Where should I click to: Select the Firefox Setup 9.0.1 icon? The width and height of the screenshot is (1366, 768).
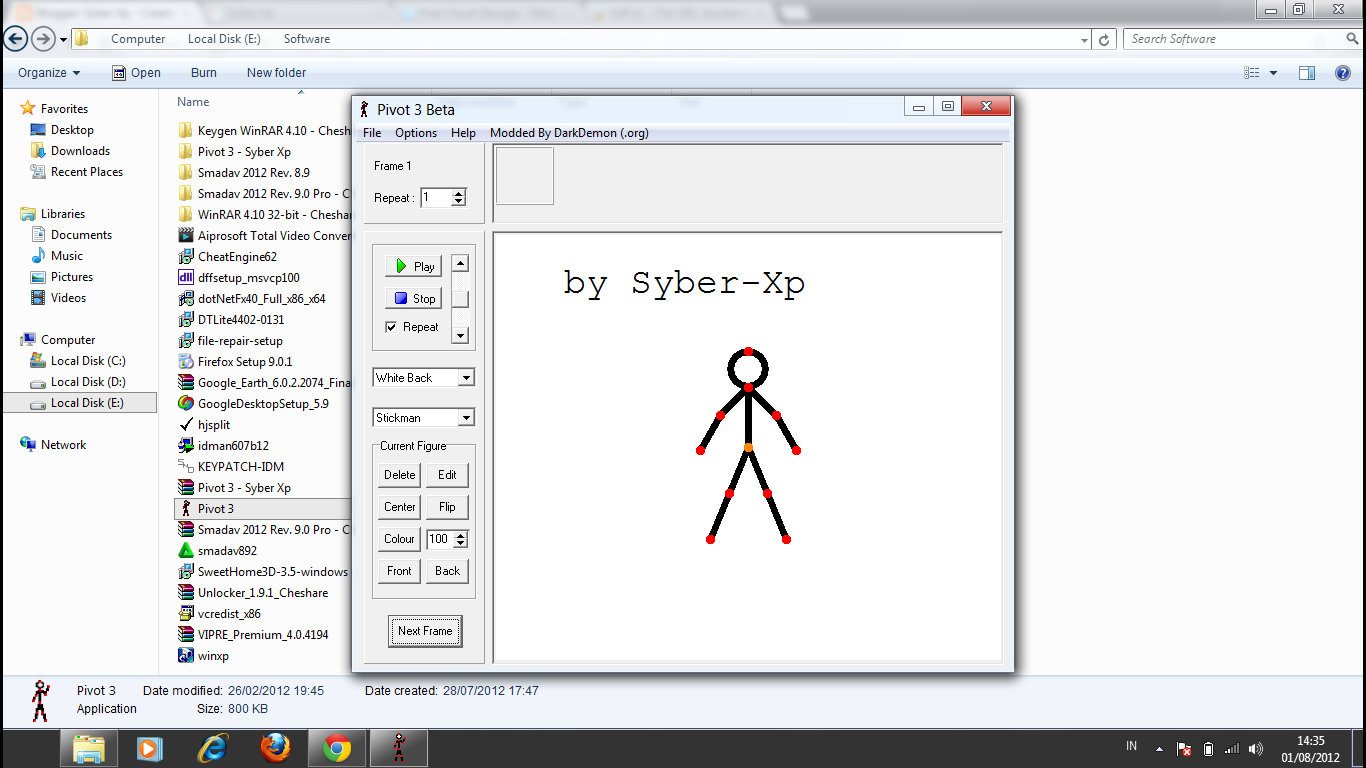click(186, 362)
